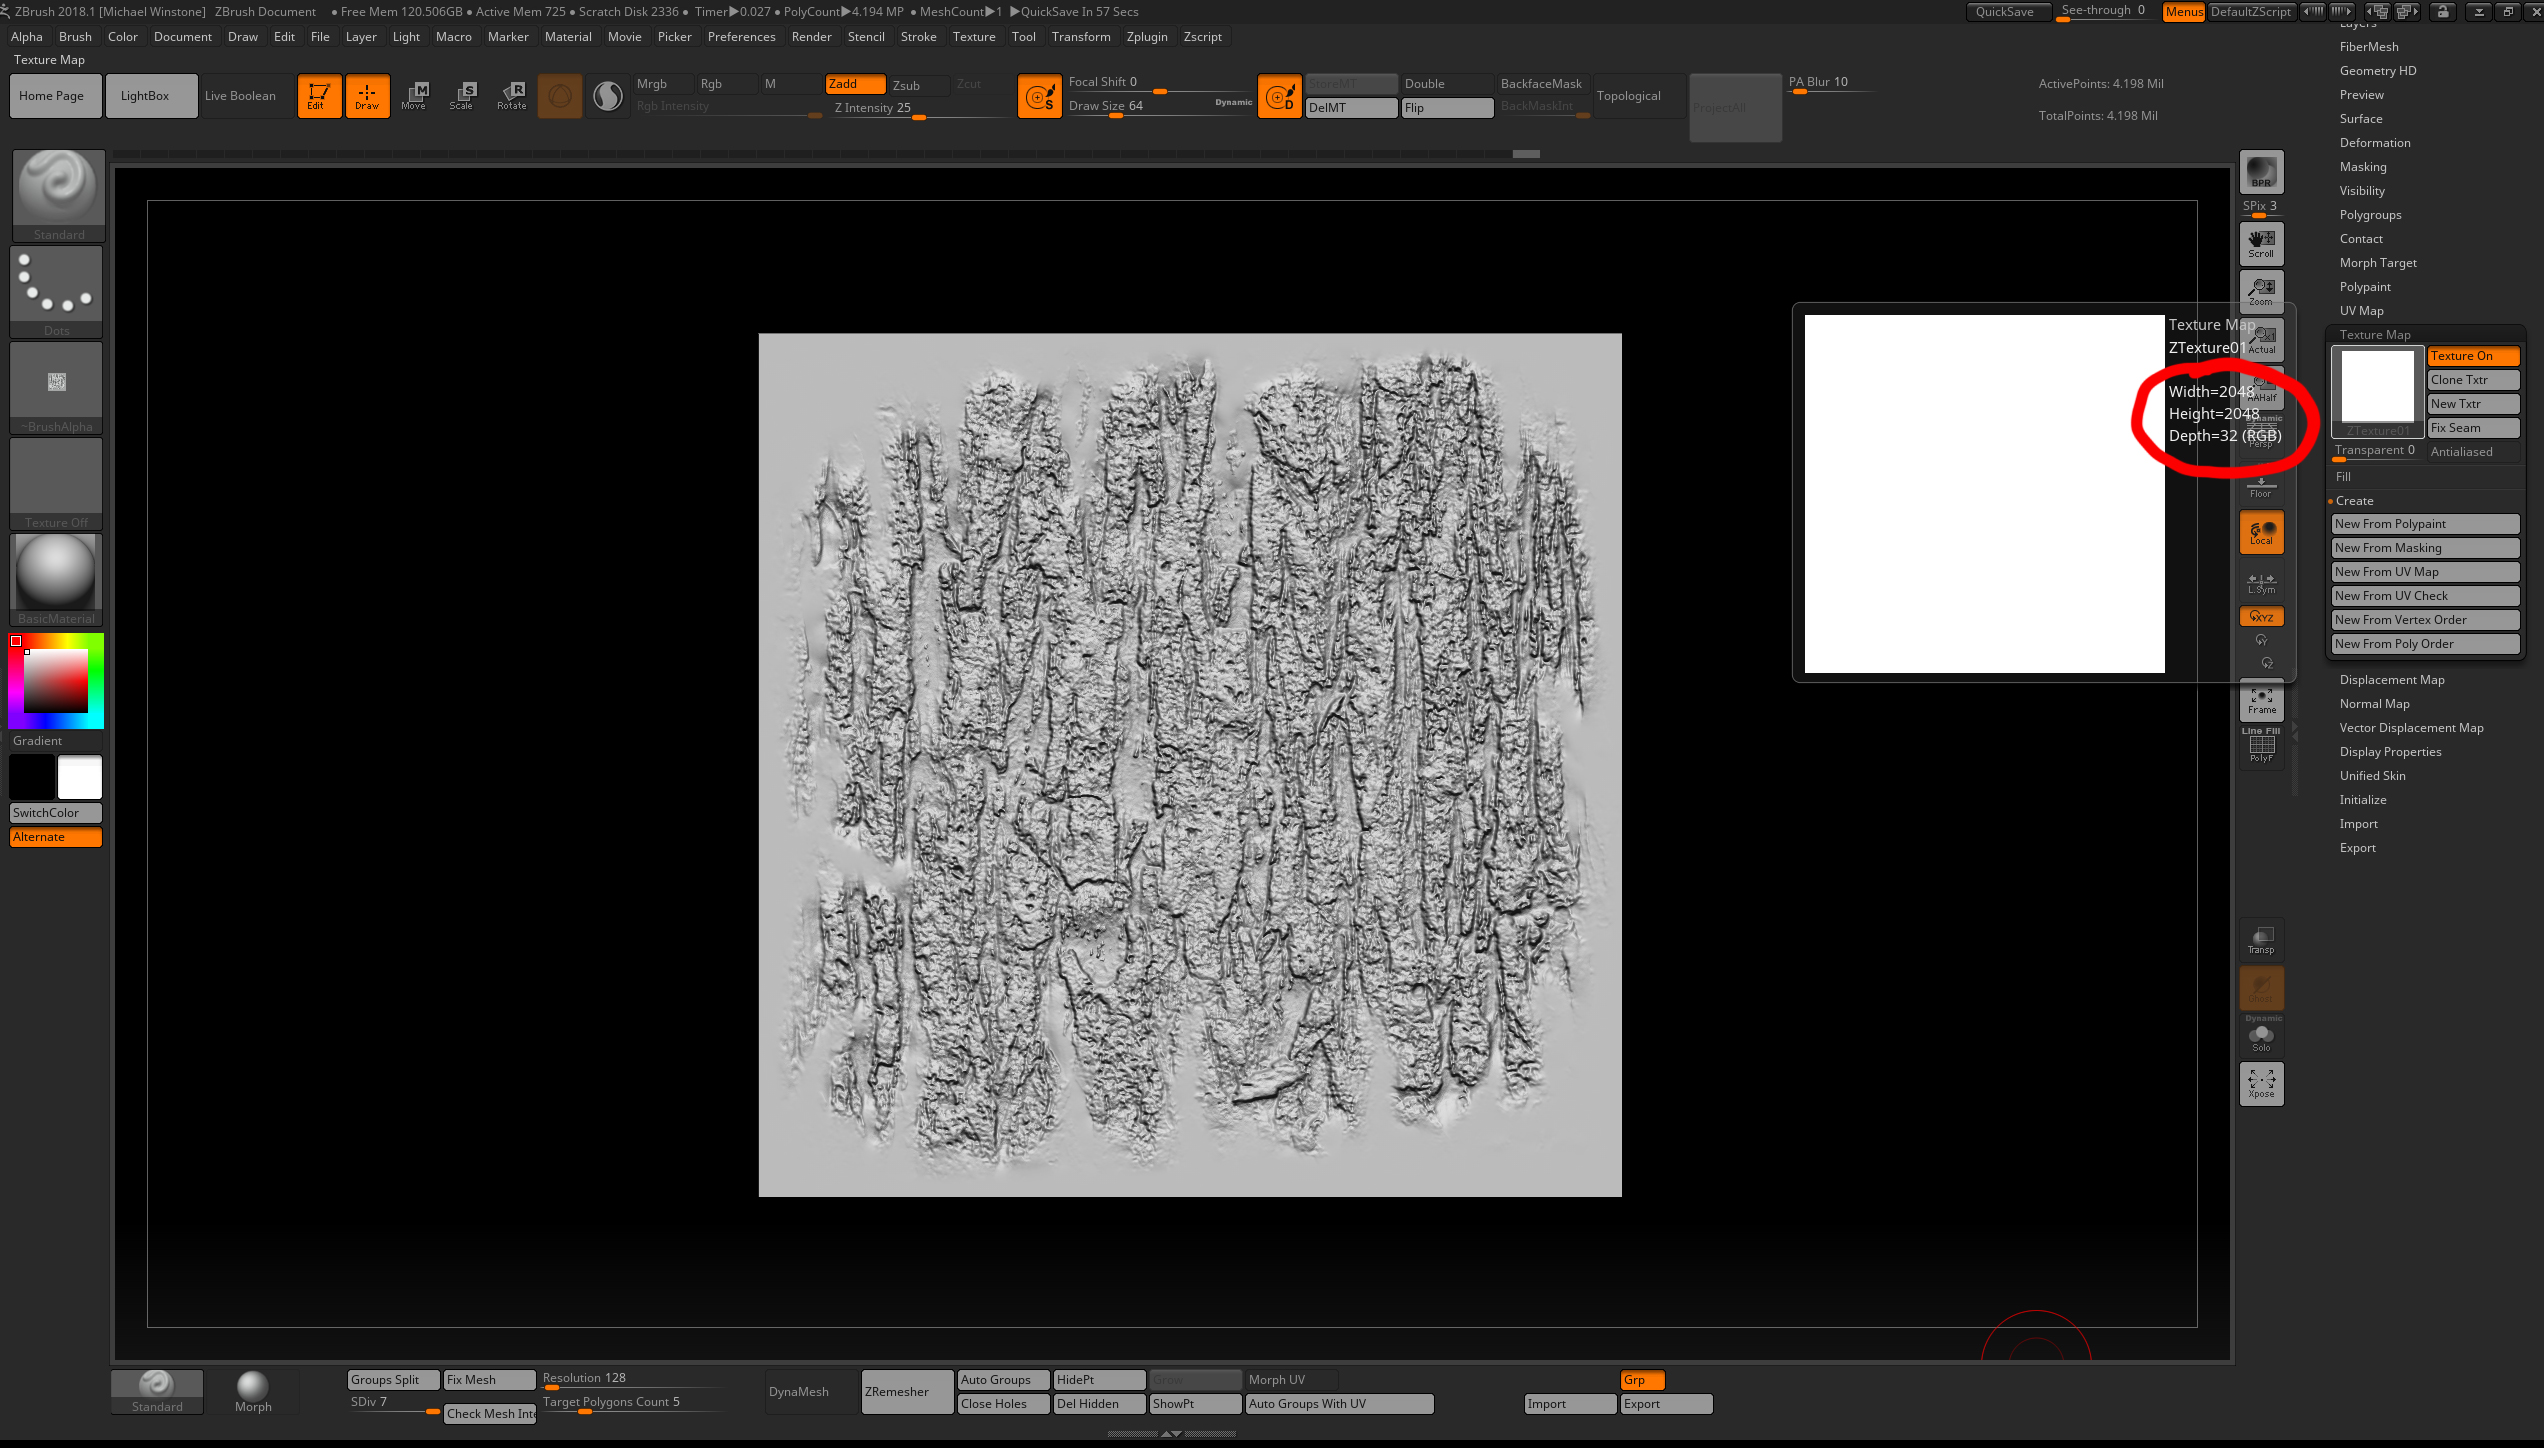
Task: Click the BPR render icon
Action: pyautogui.click(x=2261, y=172)
